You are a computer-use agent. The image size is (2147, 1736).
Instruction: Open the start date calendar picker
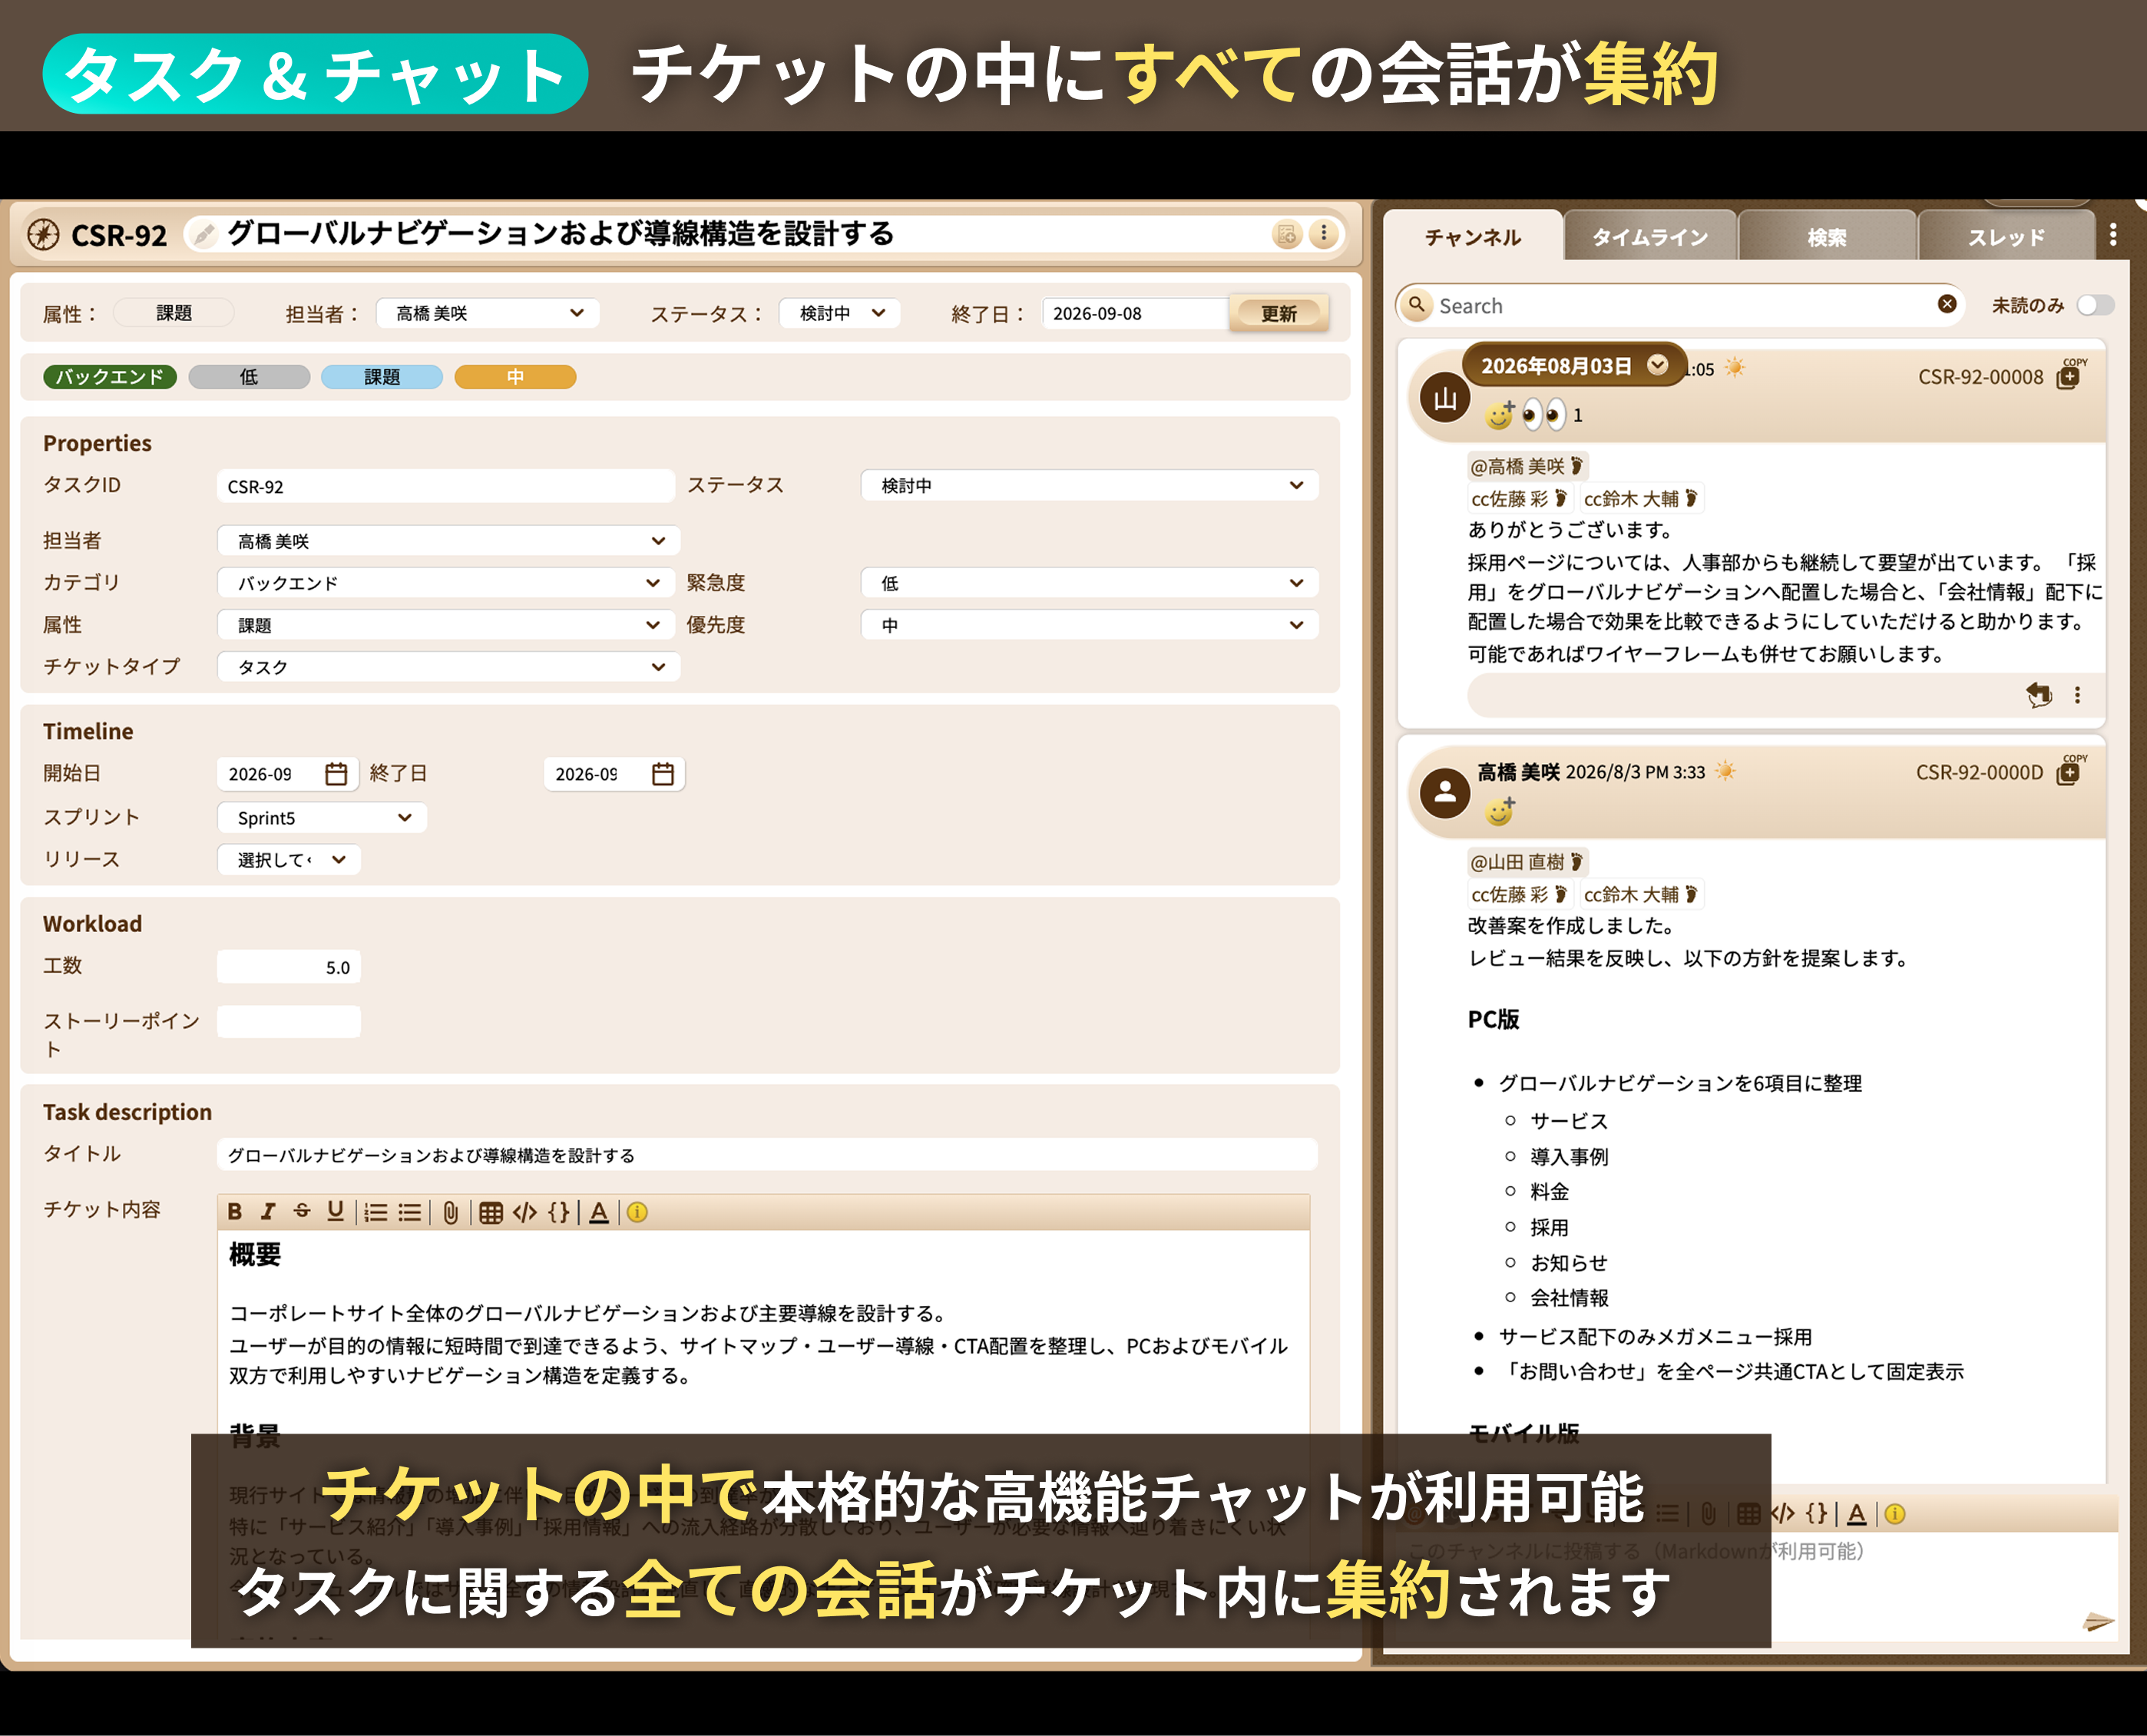(x=336, y=774)
